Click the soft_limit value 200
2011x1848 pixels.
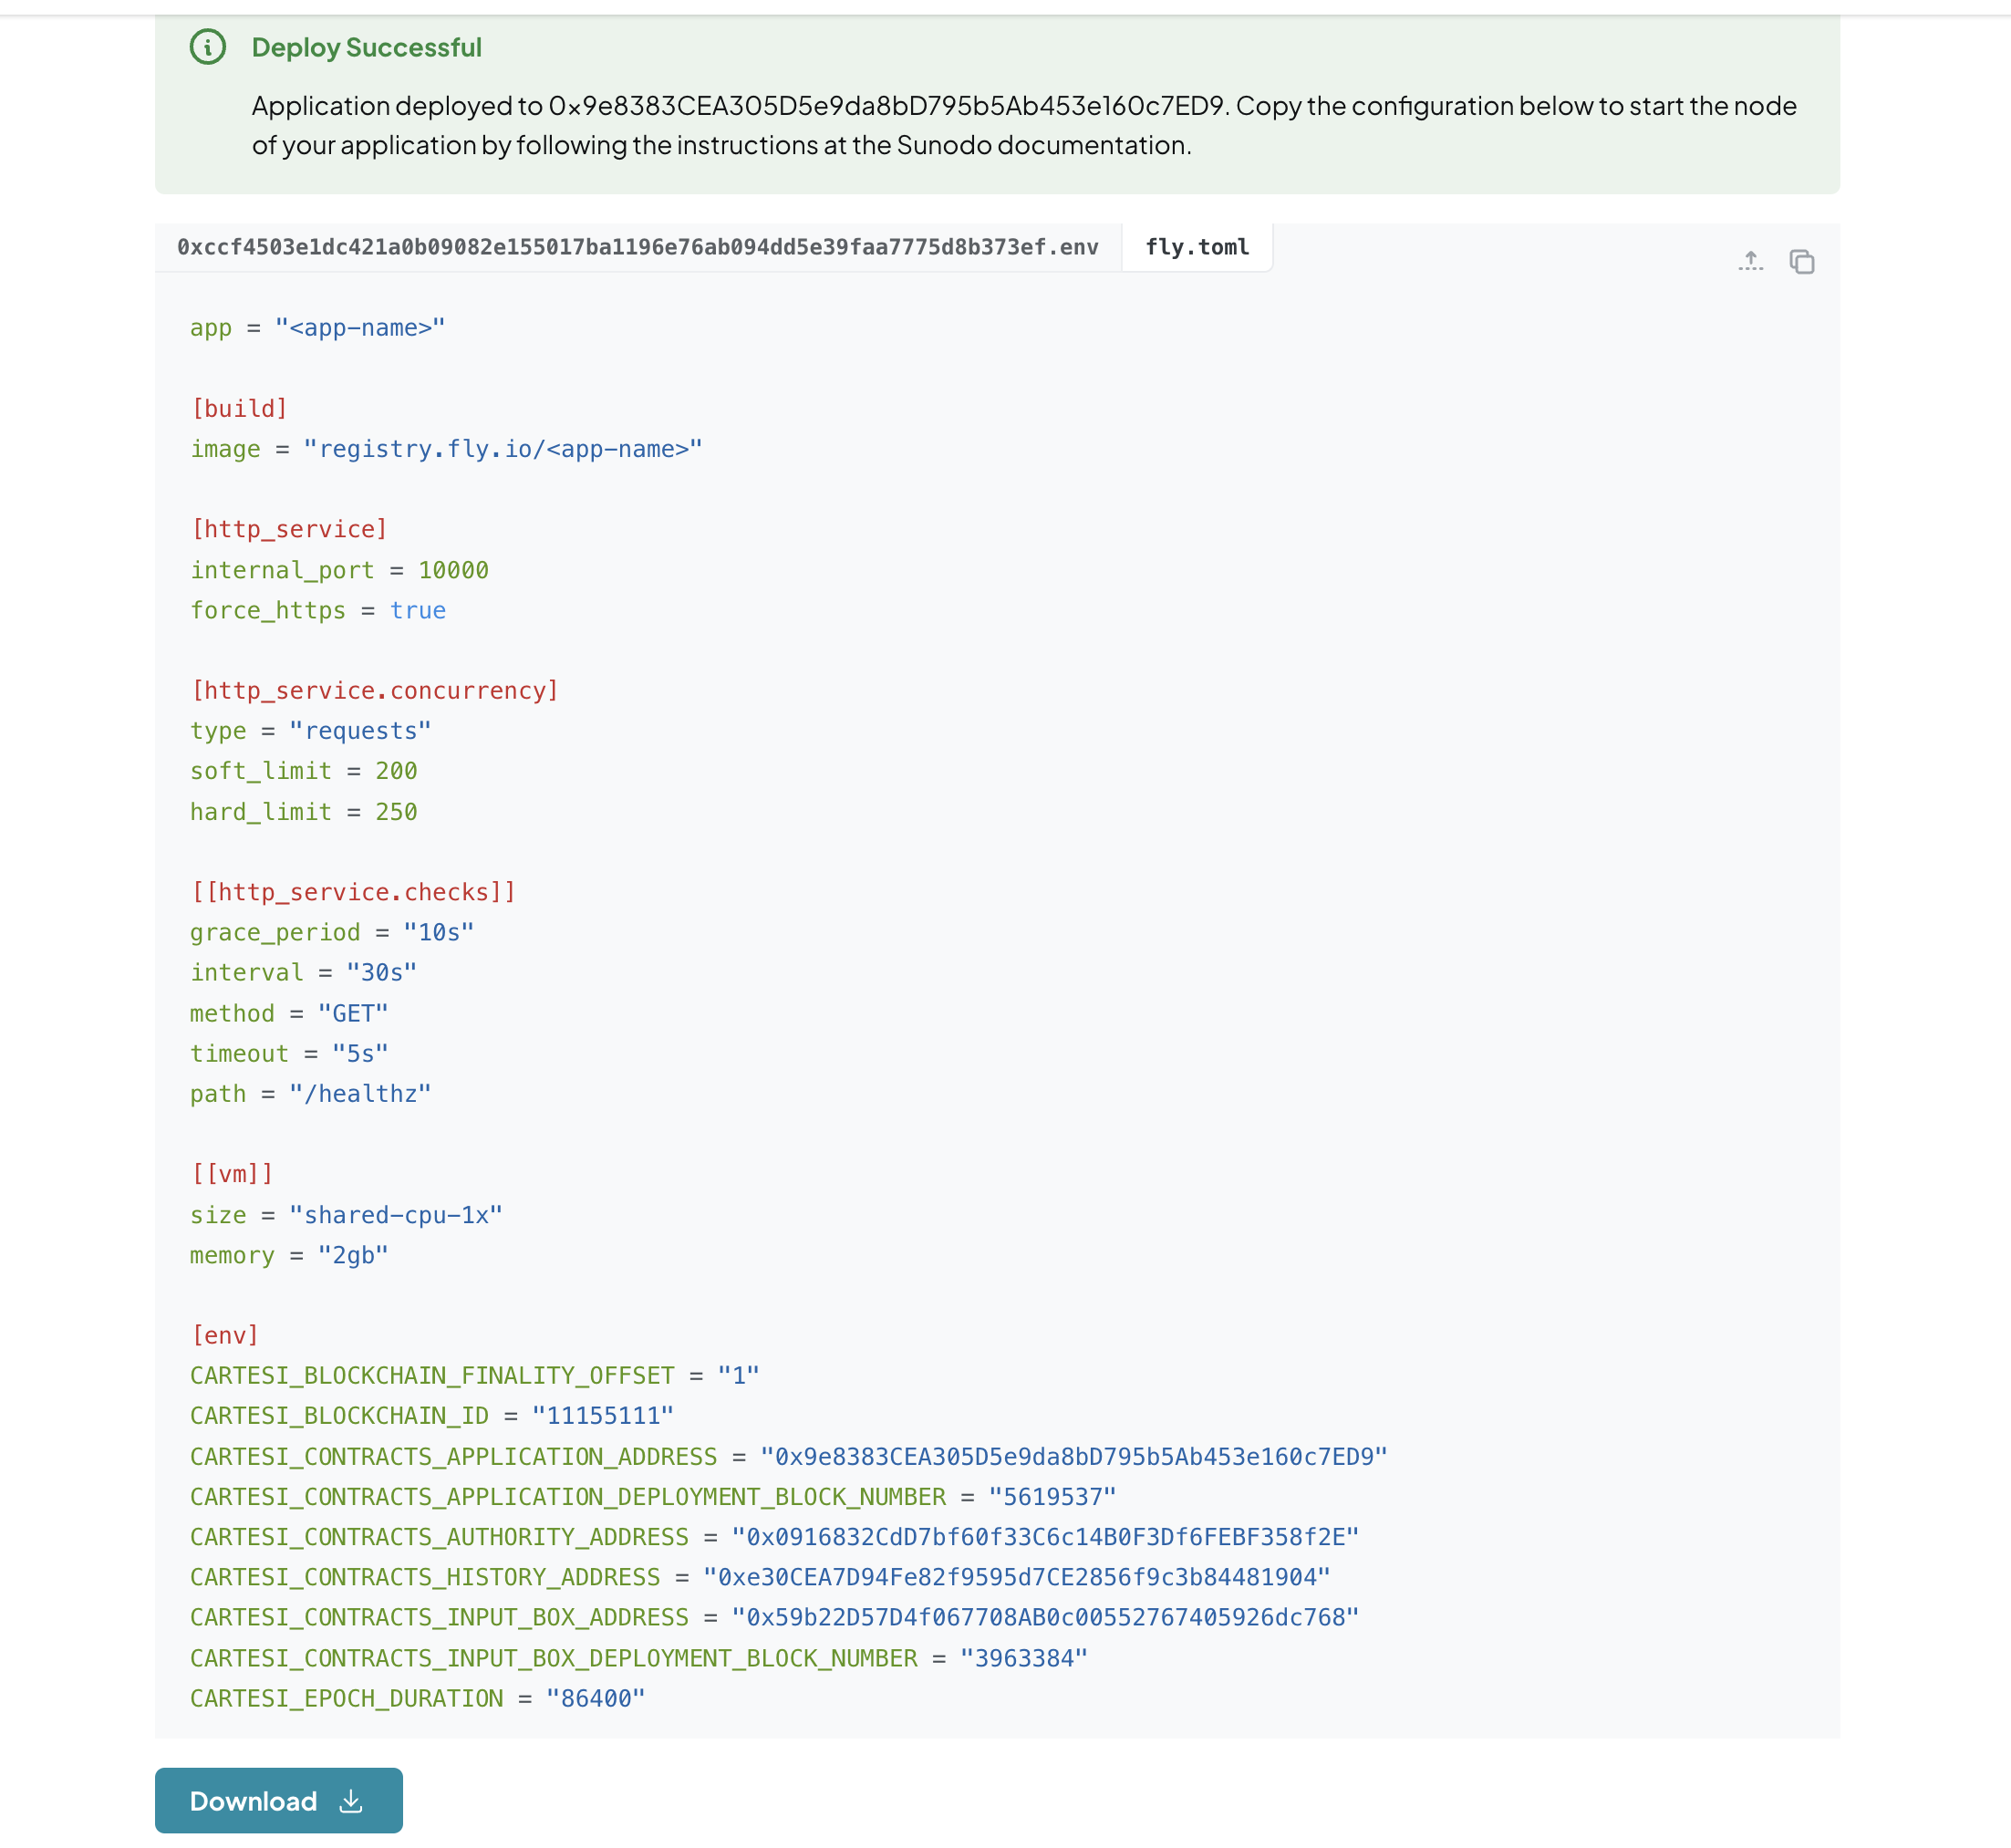tap(396, 770)
